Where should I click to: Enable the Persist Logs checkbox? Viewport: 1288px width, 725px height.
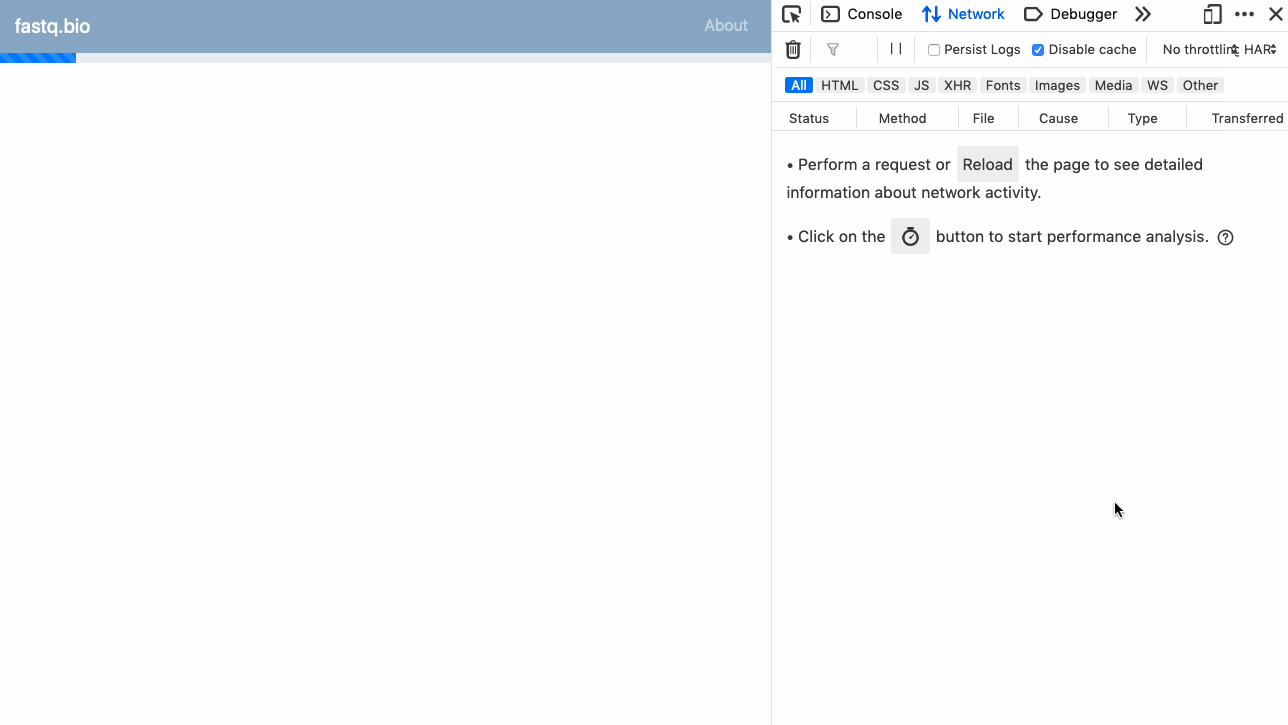934,50
